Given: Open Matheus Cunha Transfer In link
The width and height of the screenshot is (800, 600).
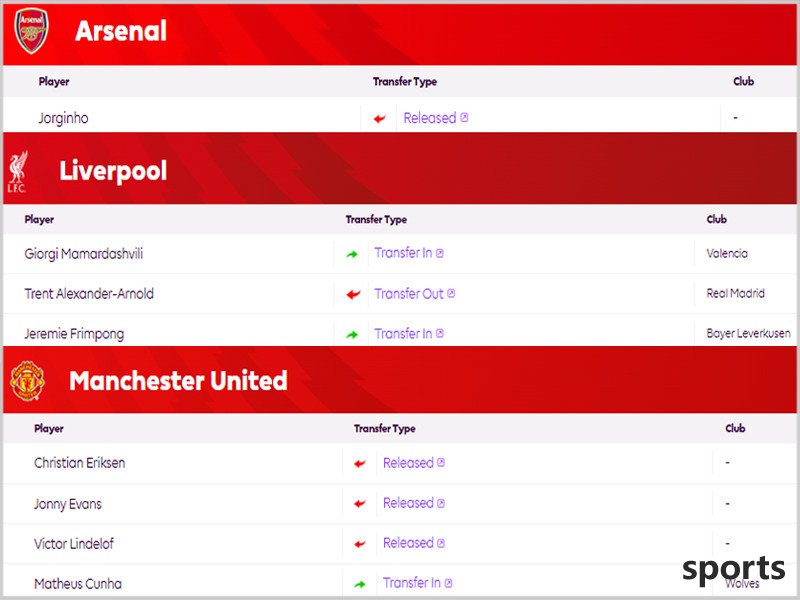Looking at the screenshot, I should [417, 583].
